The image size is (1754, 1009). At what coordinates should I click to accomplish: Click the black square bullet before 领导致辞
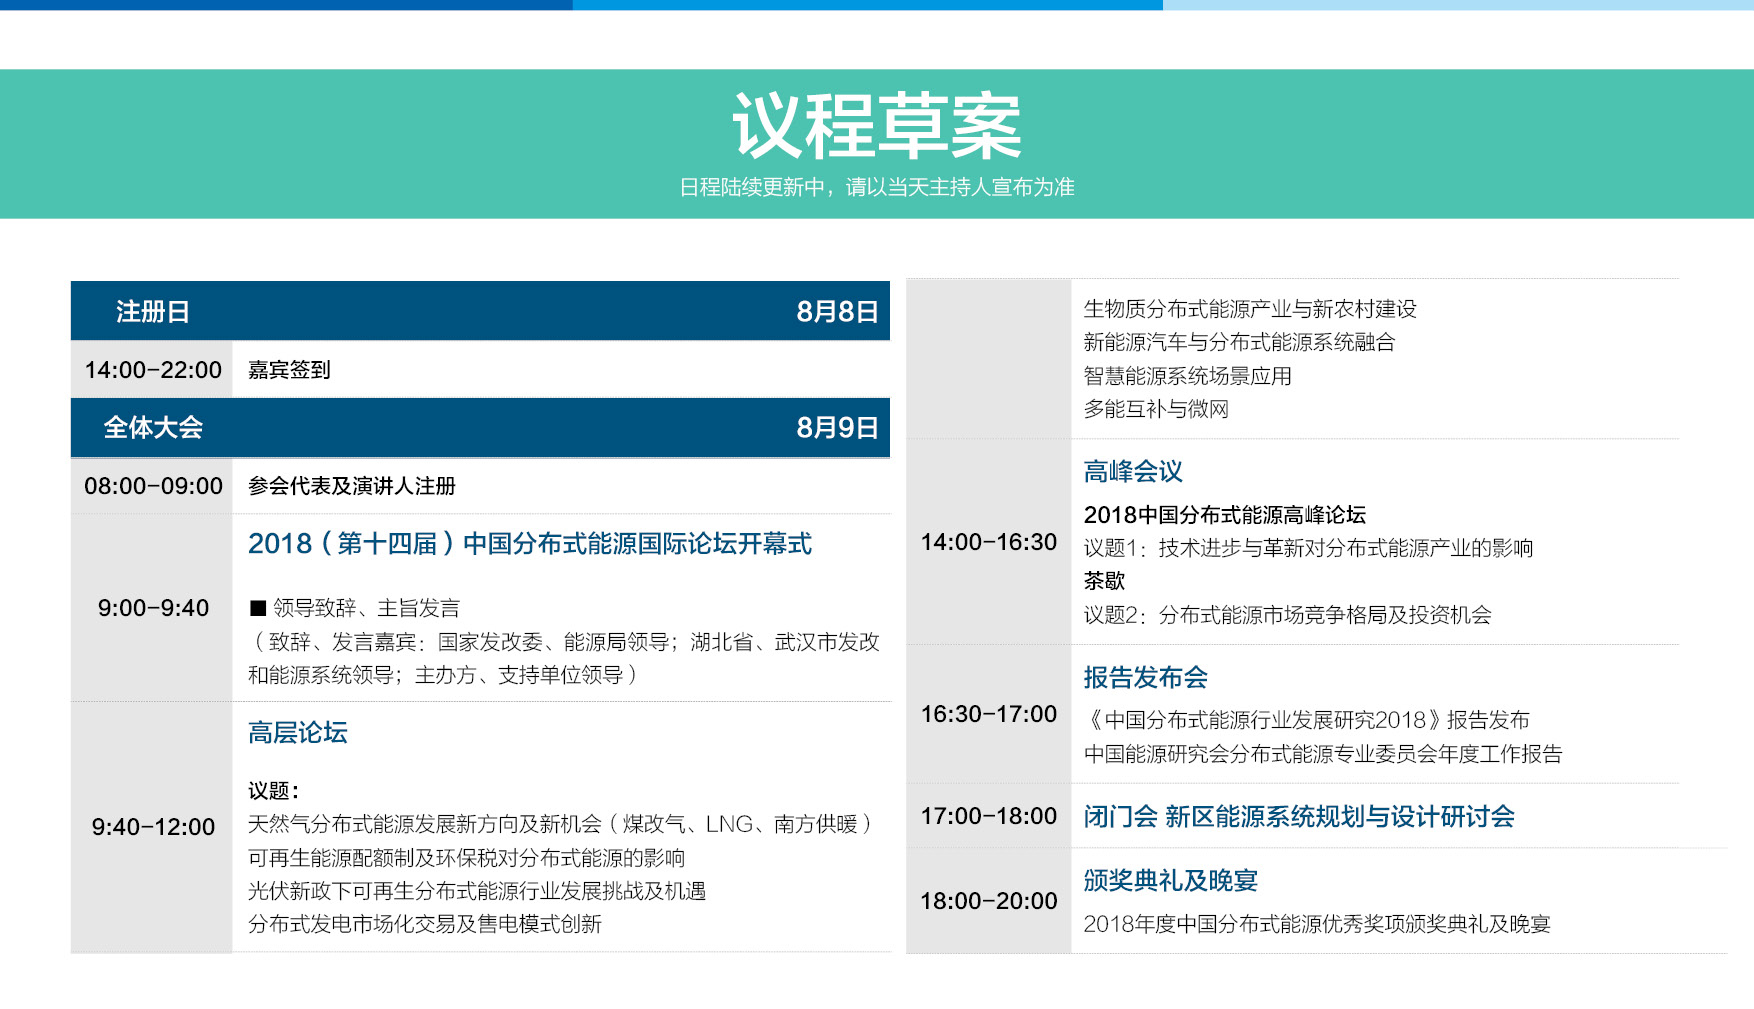pos(258,608)
